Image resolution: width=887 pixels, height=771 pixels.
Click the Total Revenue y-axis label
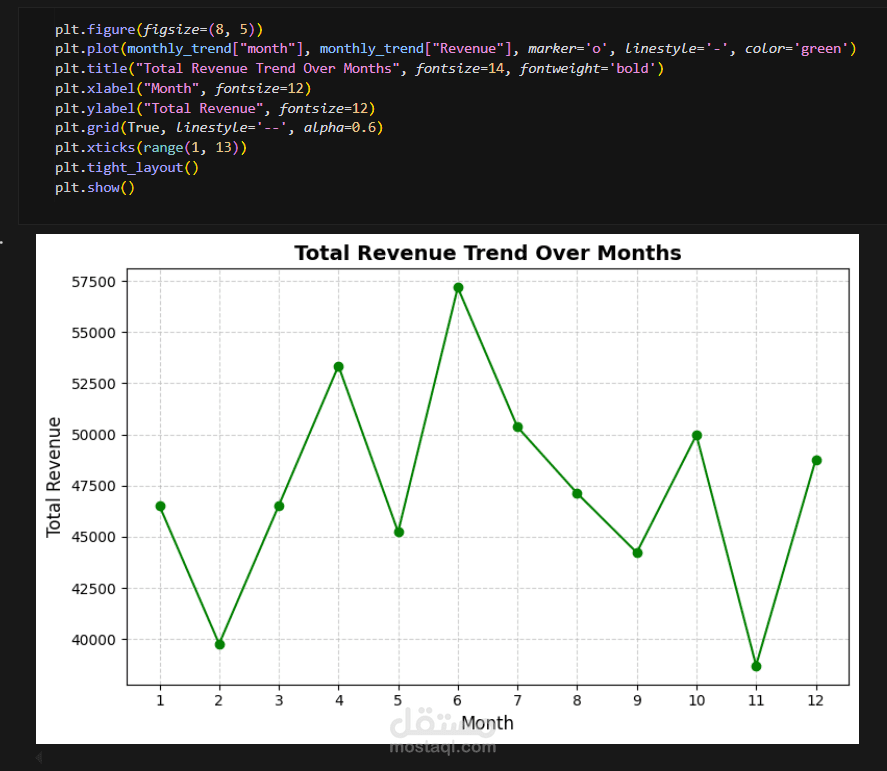(x=54, y=477)
